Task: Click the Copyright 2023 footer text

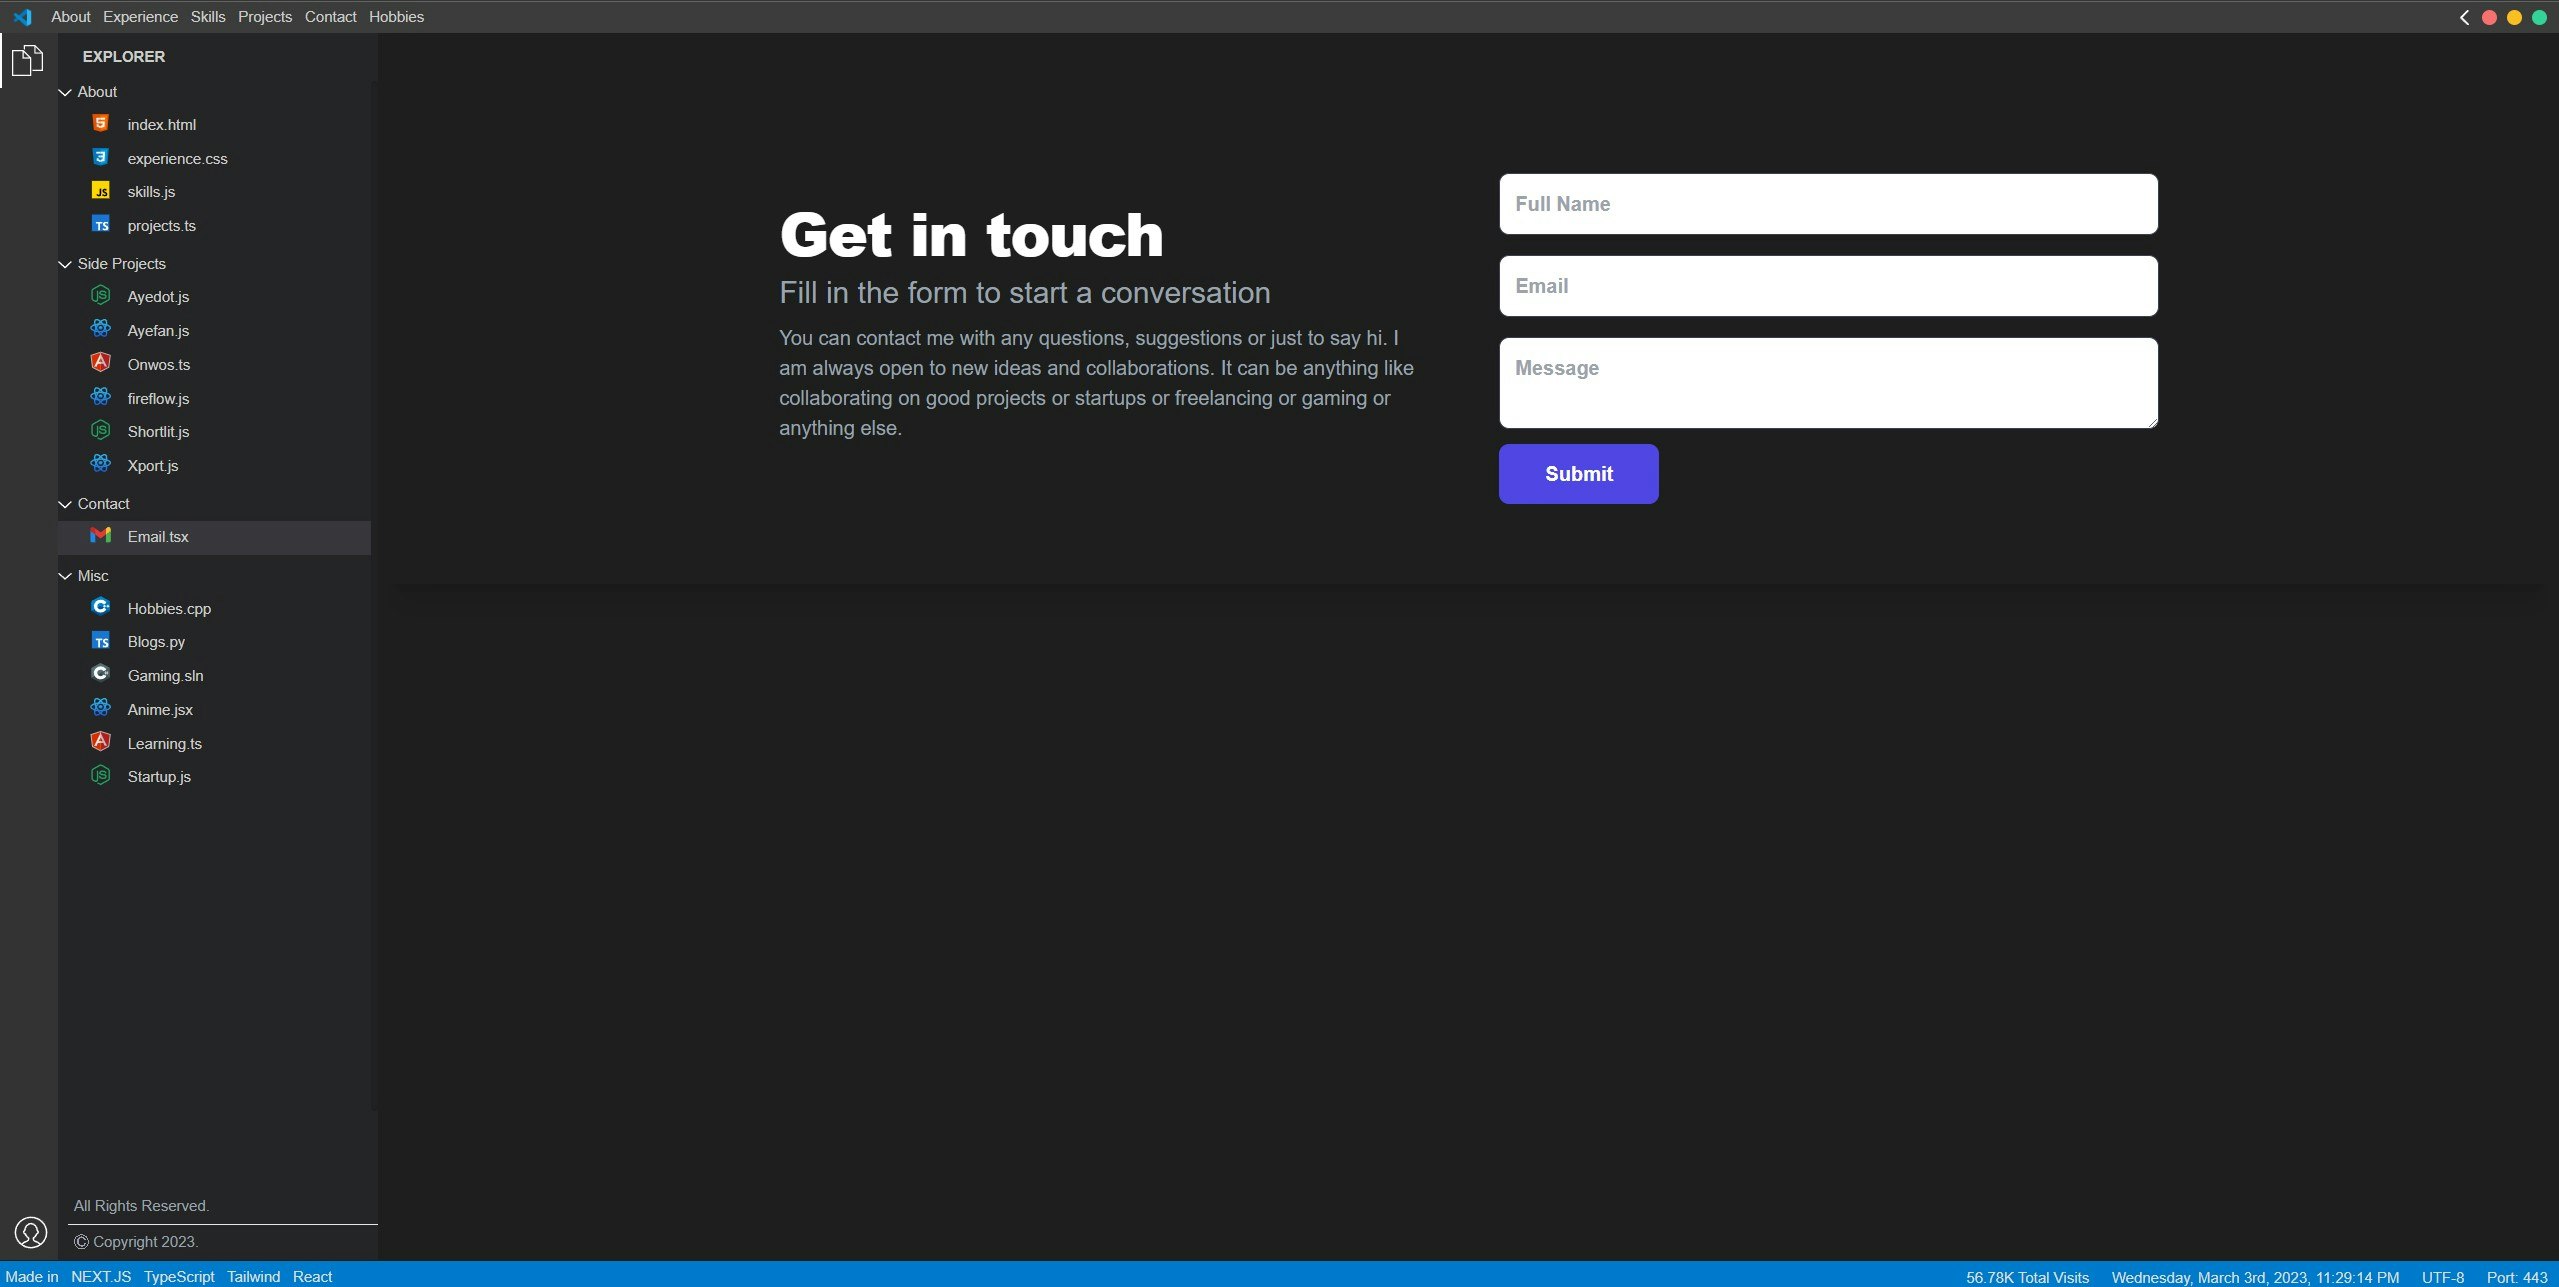Action: pos(136,1242)
